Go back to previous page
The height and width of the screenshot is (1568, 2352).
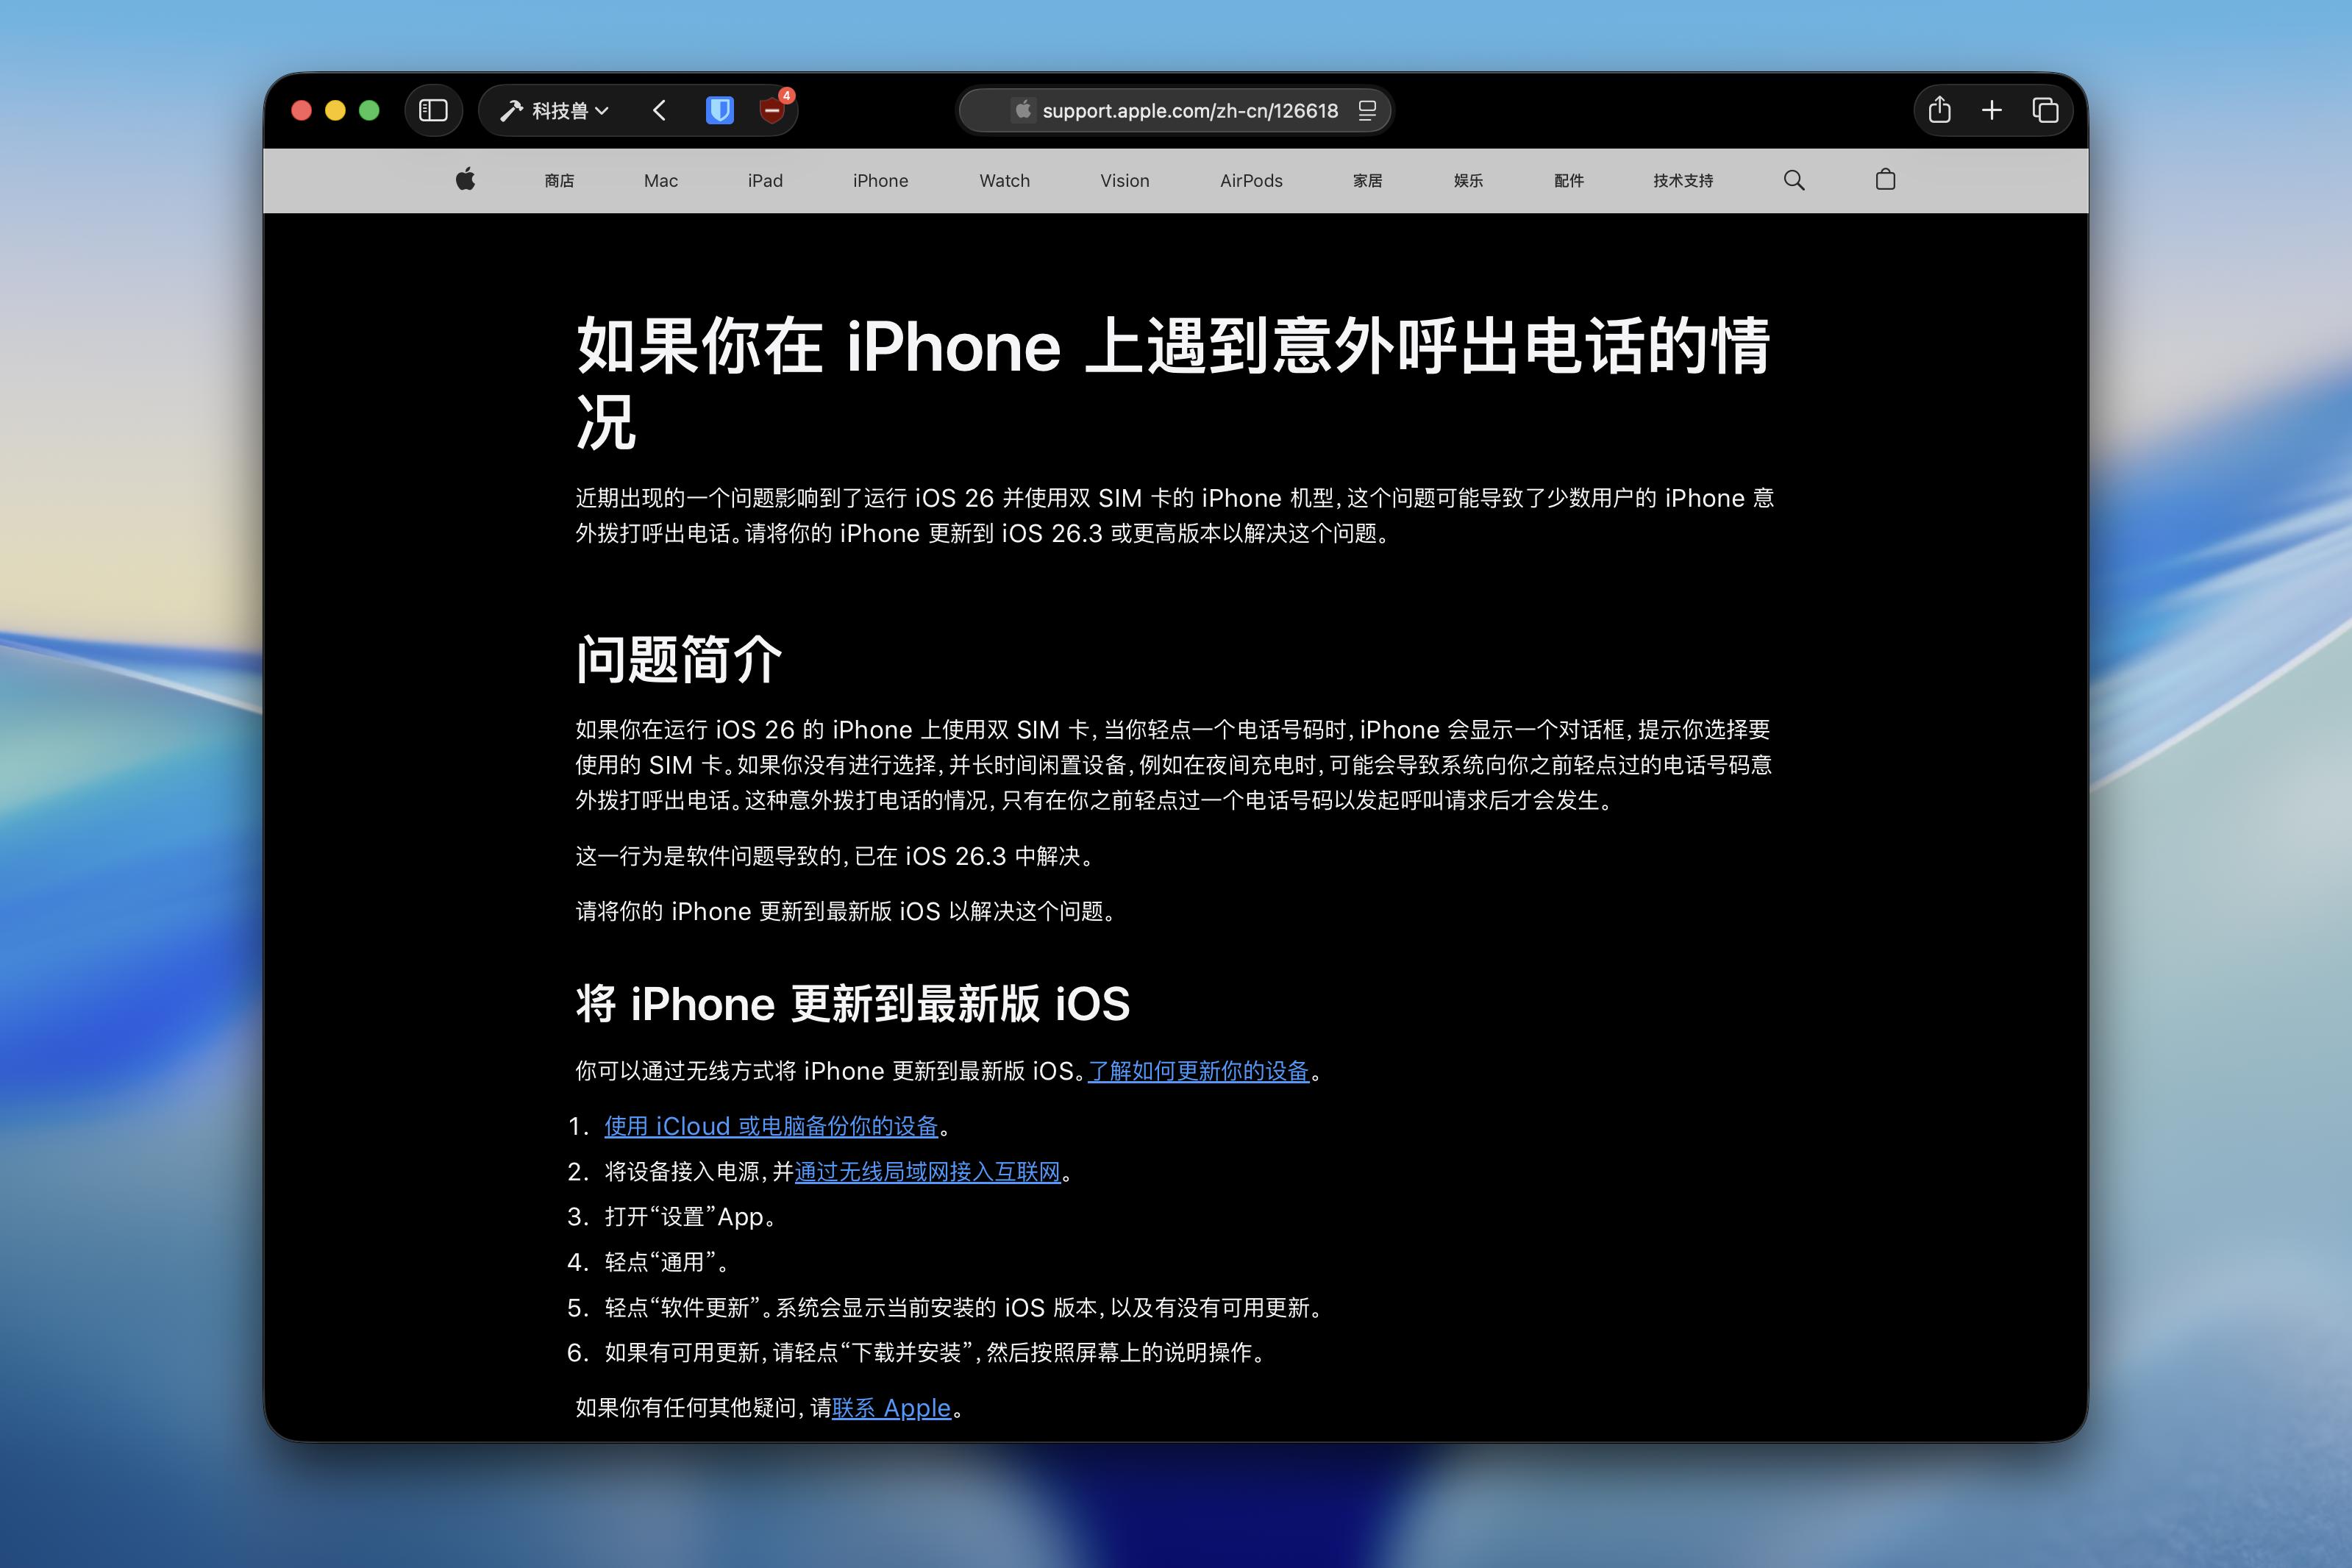coord(659,110)
